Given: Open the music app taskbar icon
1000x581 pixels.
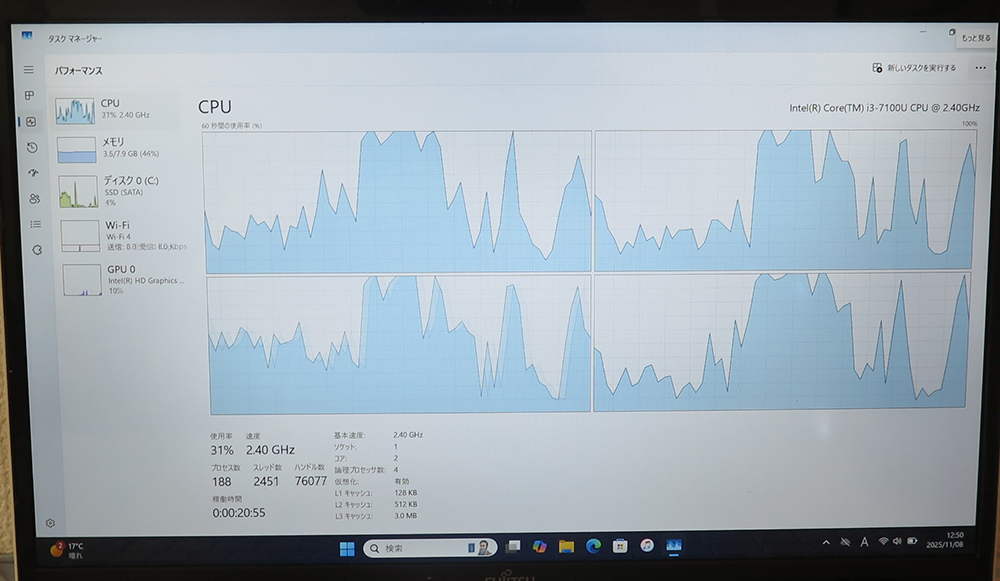Looking at the screenshot, I should 647,545.
